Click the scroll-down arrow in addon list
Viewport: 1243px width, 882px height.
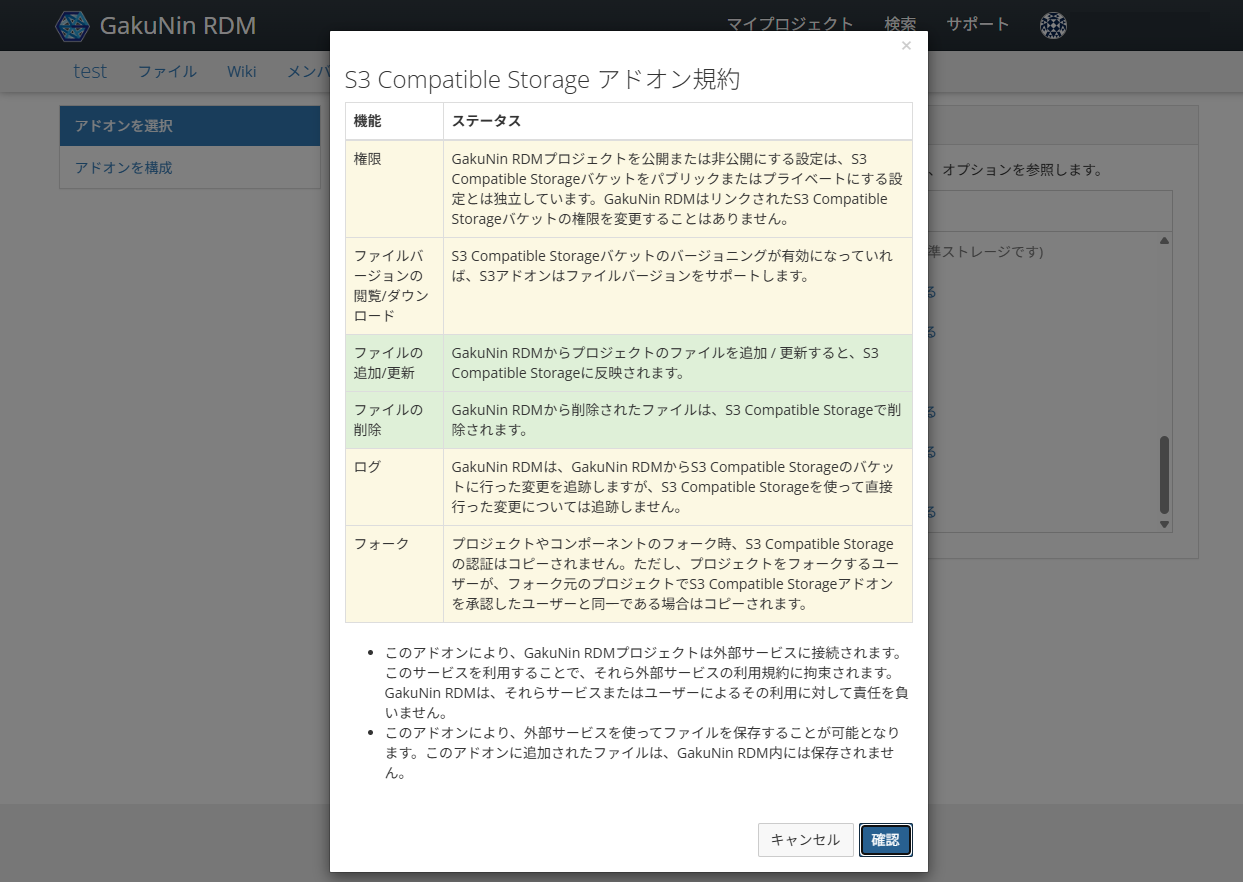[1164, 524]
